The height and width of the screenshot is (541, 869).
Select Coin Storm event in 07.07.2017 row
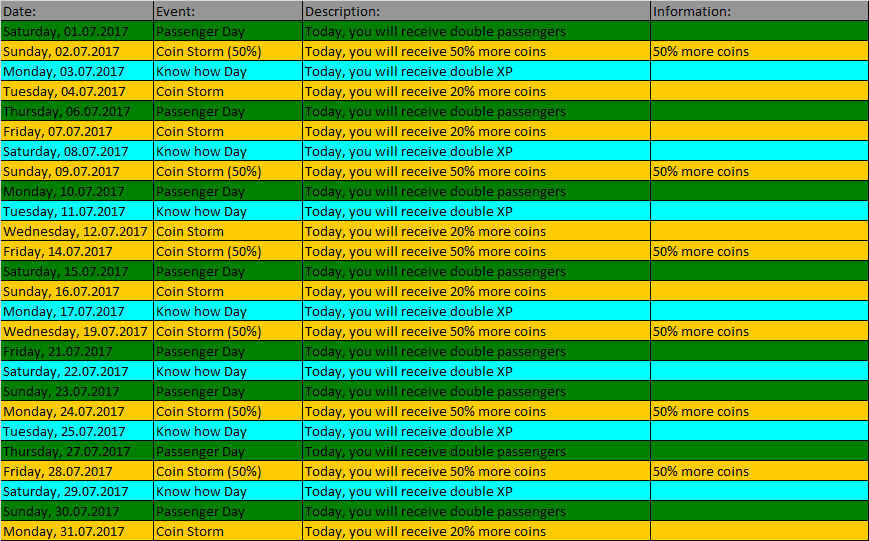point(228,131)
